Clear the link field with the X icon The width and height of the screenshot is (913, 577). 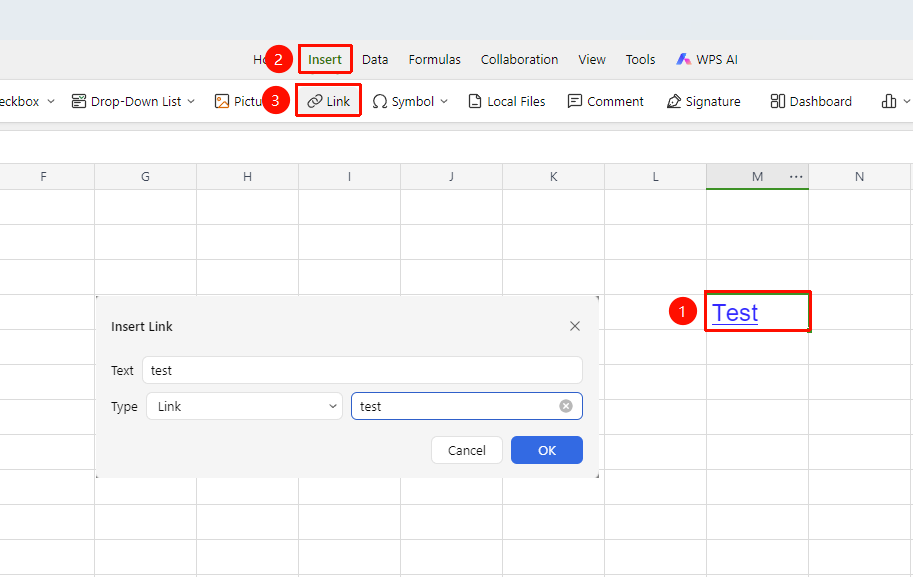(566, 406)
